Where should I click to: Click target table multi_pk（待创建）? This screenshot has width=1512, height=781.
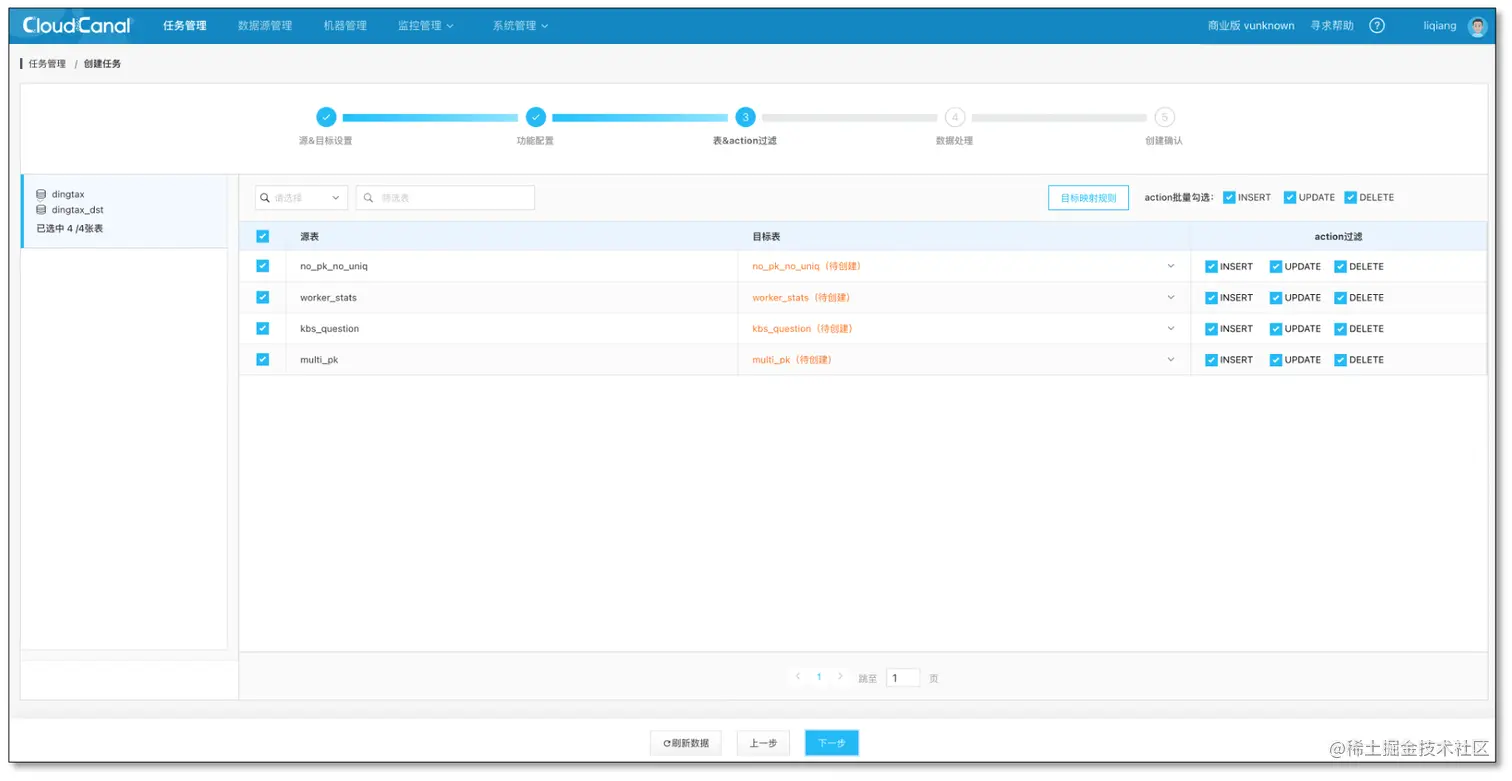(x=792, y=359)
